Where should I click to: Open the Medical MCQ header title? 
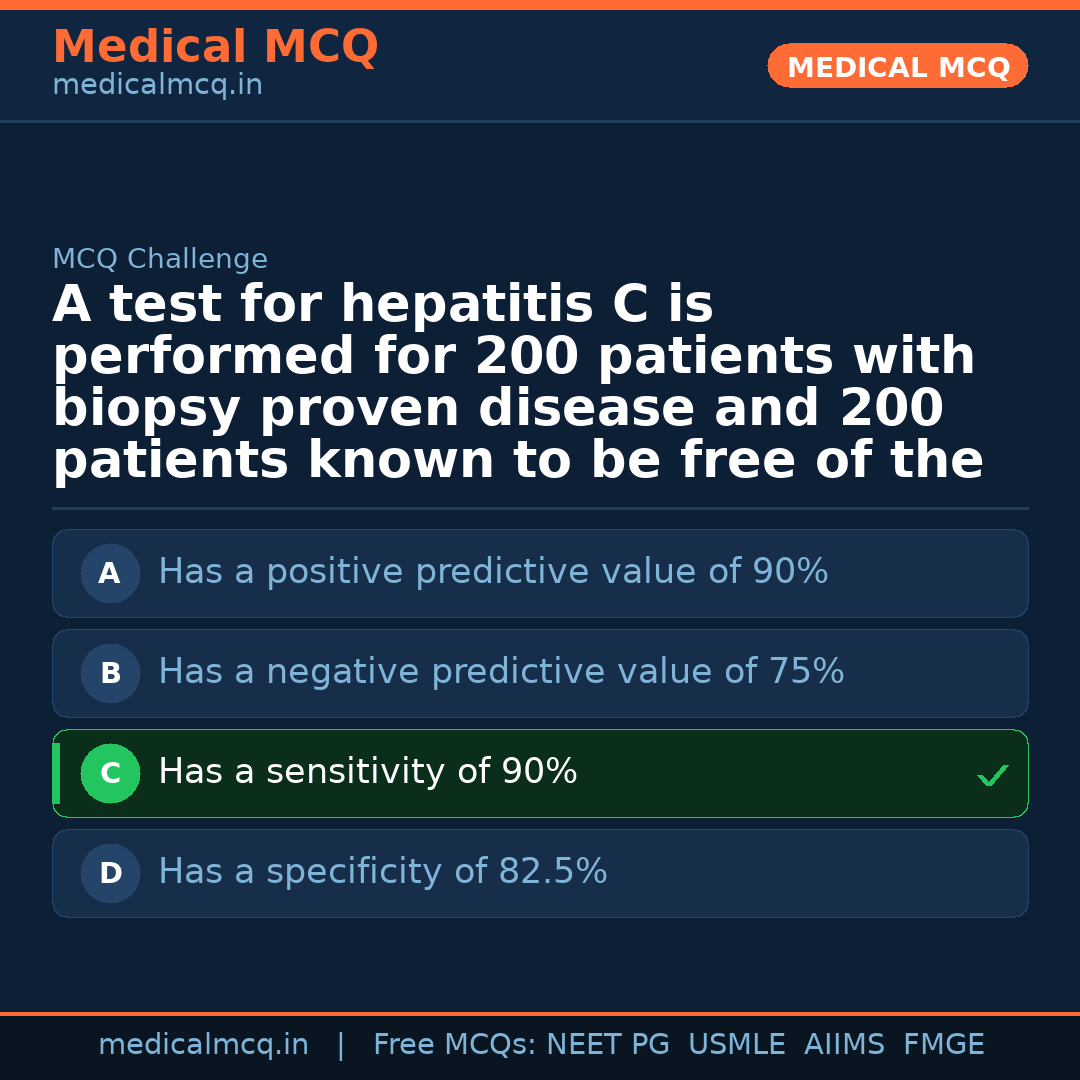click(x=215, y=47)
